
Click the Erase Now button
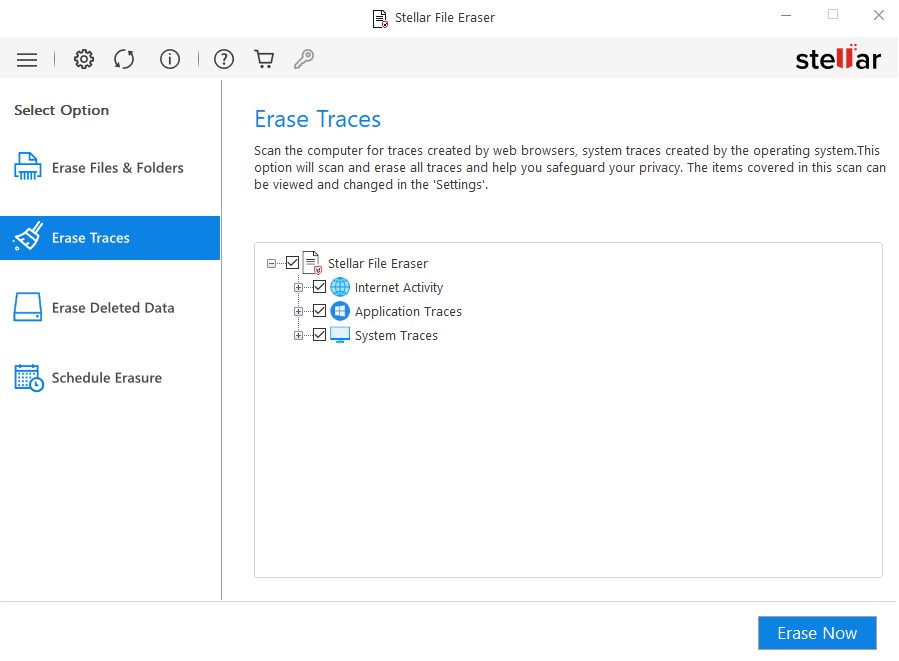pyautogui.click(x=817, y=633)
